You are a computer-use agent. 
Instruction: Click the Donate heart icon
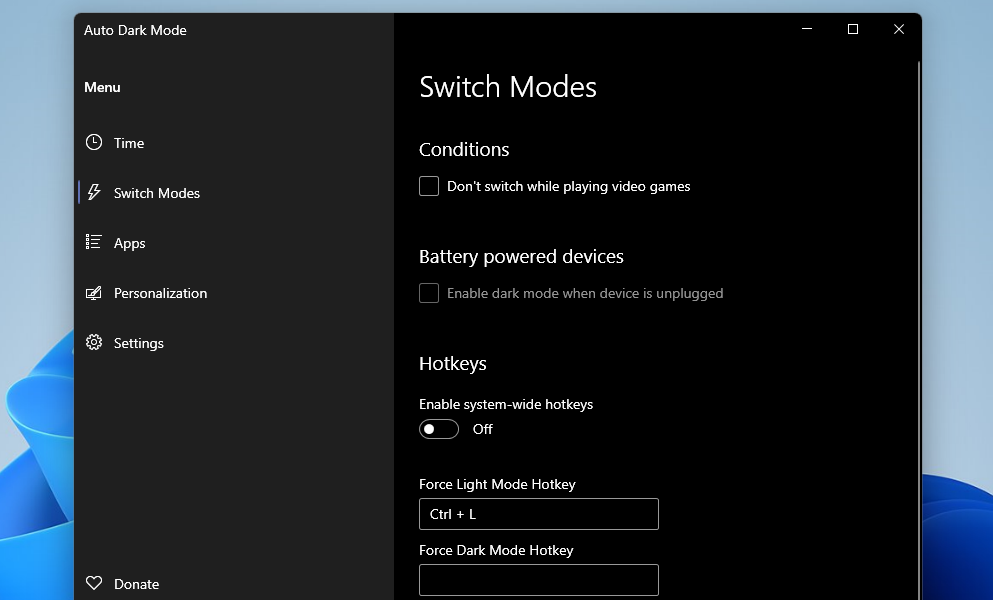pyautogui.click(x=93, y=583)
